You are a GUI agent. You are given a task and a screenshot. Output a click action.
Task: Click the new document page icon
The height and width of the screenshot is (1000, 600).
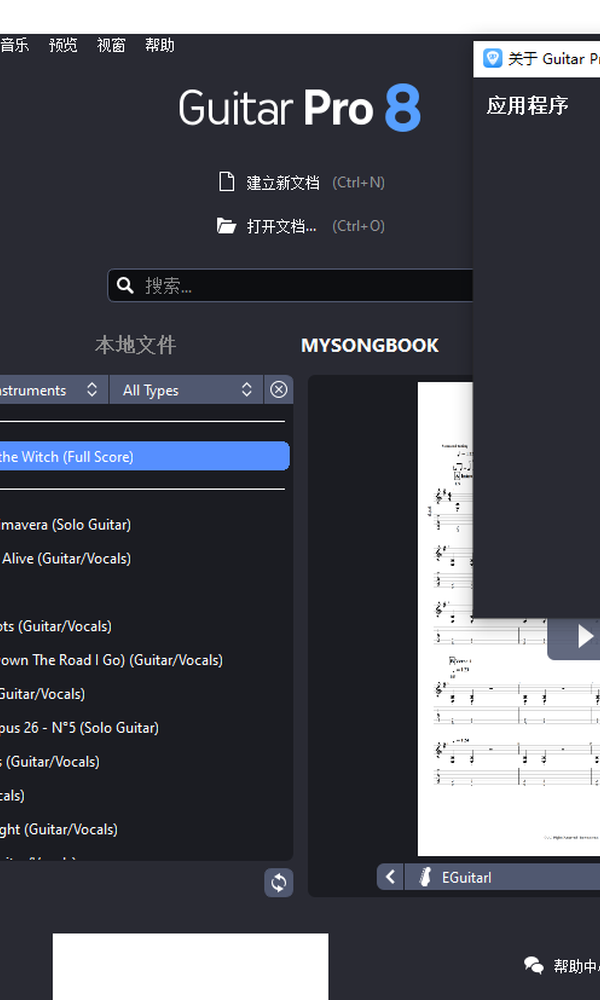pyautogui.click(x=226, y=182)
